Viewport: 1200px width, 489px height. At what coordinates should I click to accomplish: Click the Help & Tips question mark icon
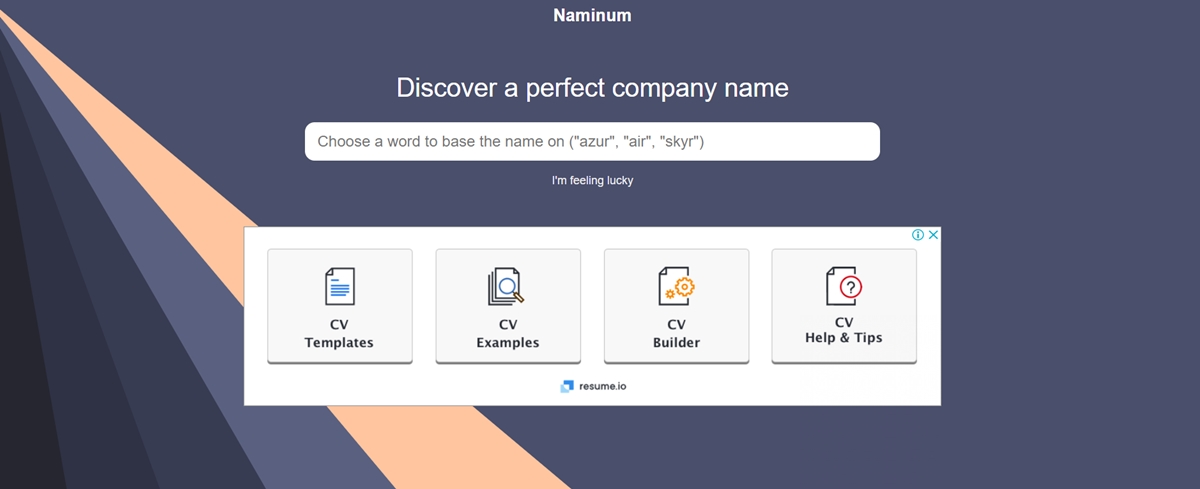click(844, 286)
